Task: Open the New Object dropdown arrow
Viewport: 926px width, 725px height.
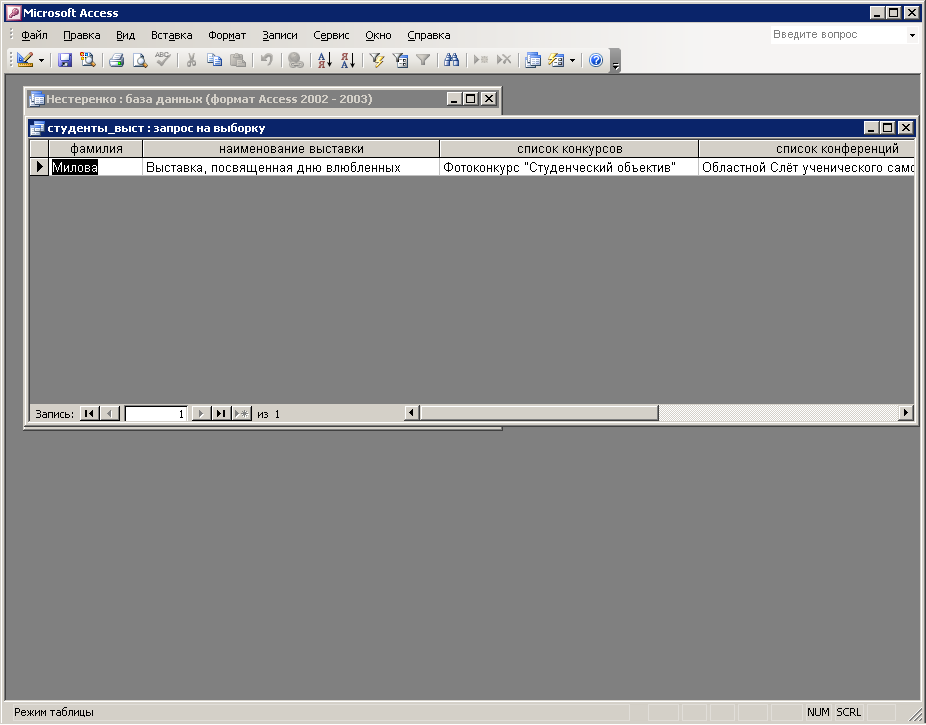Action: pos(572,60)
